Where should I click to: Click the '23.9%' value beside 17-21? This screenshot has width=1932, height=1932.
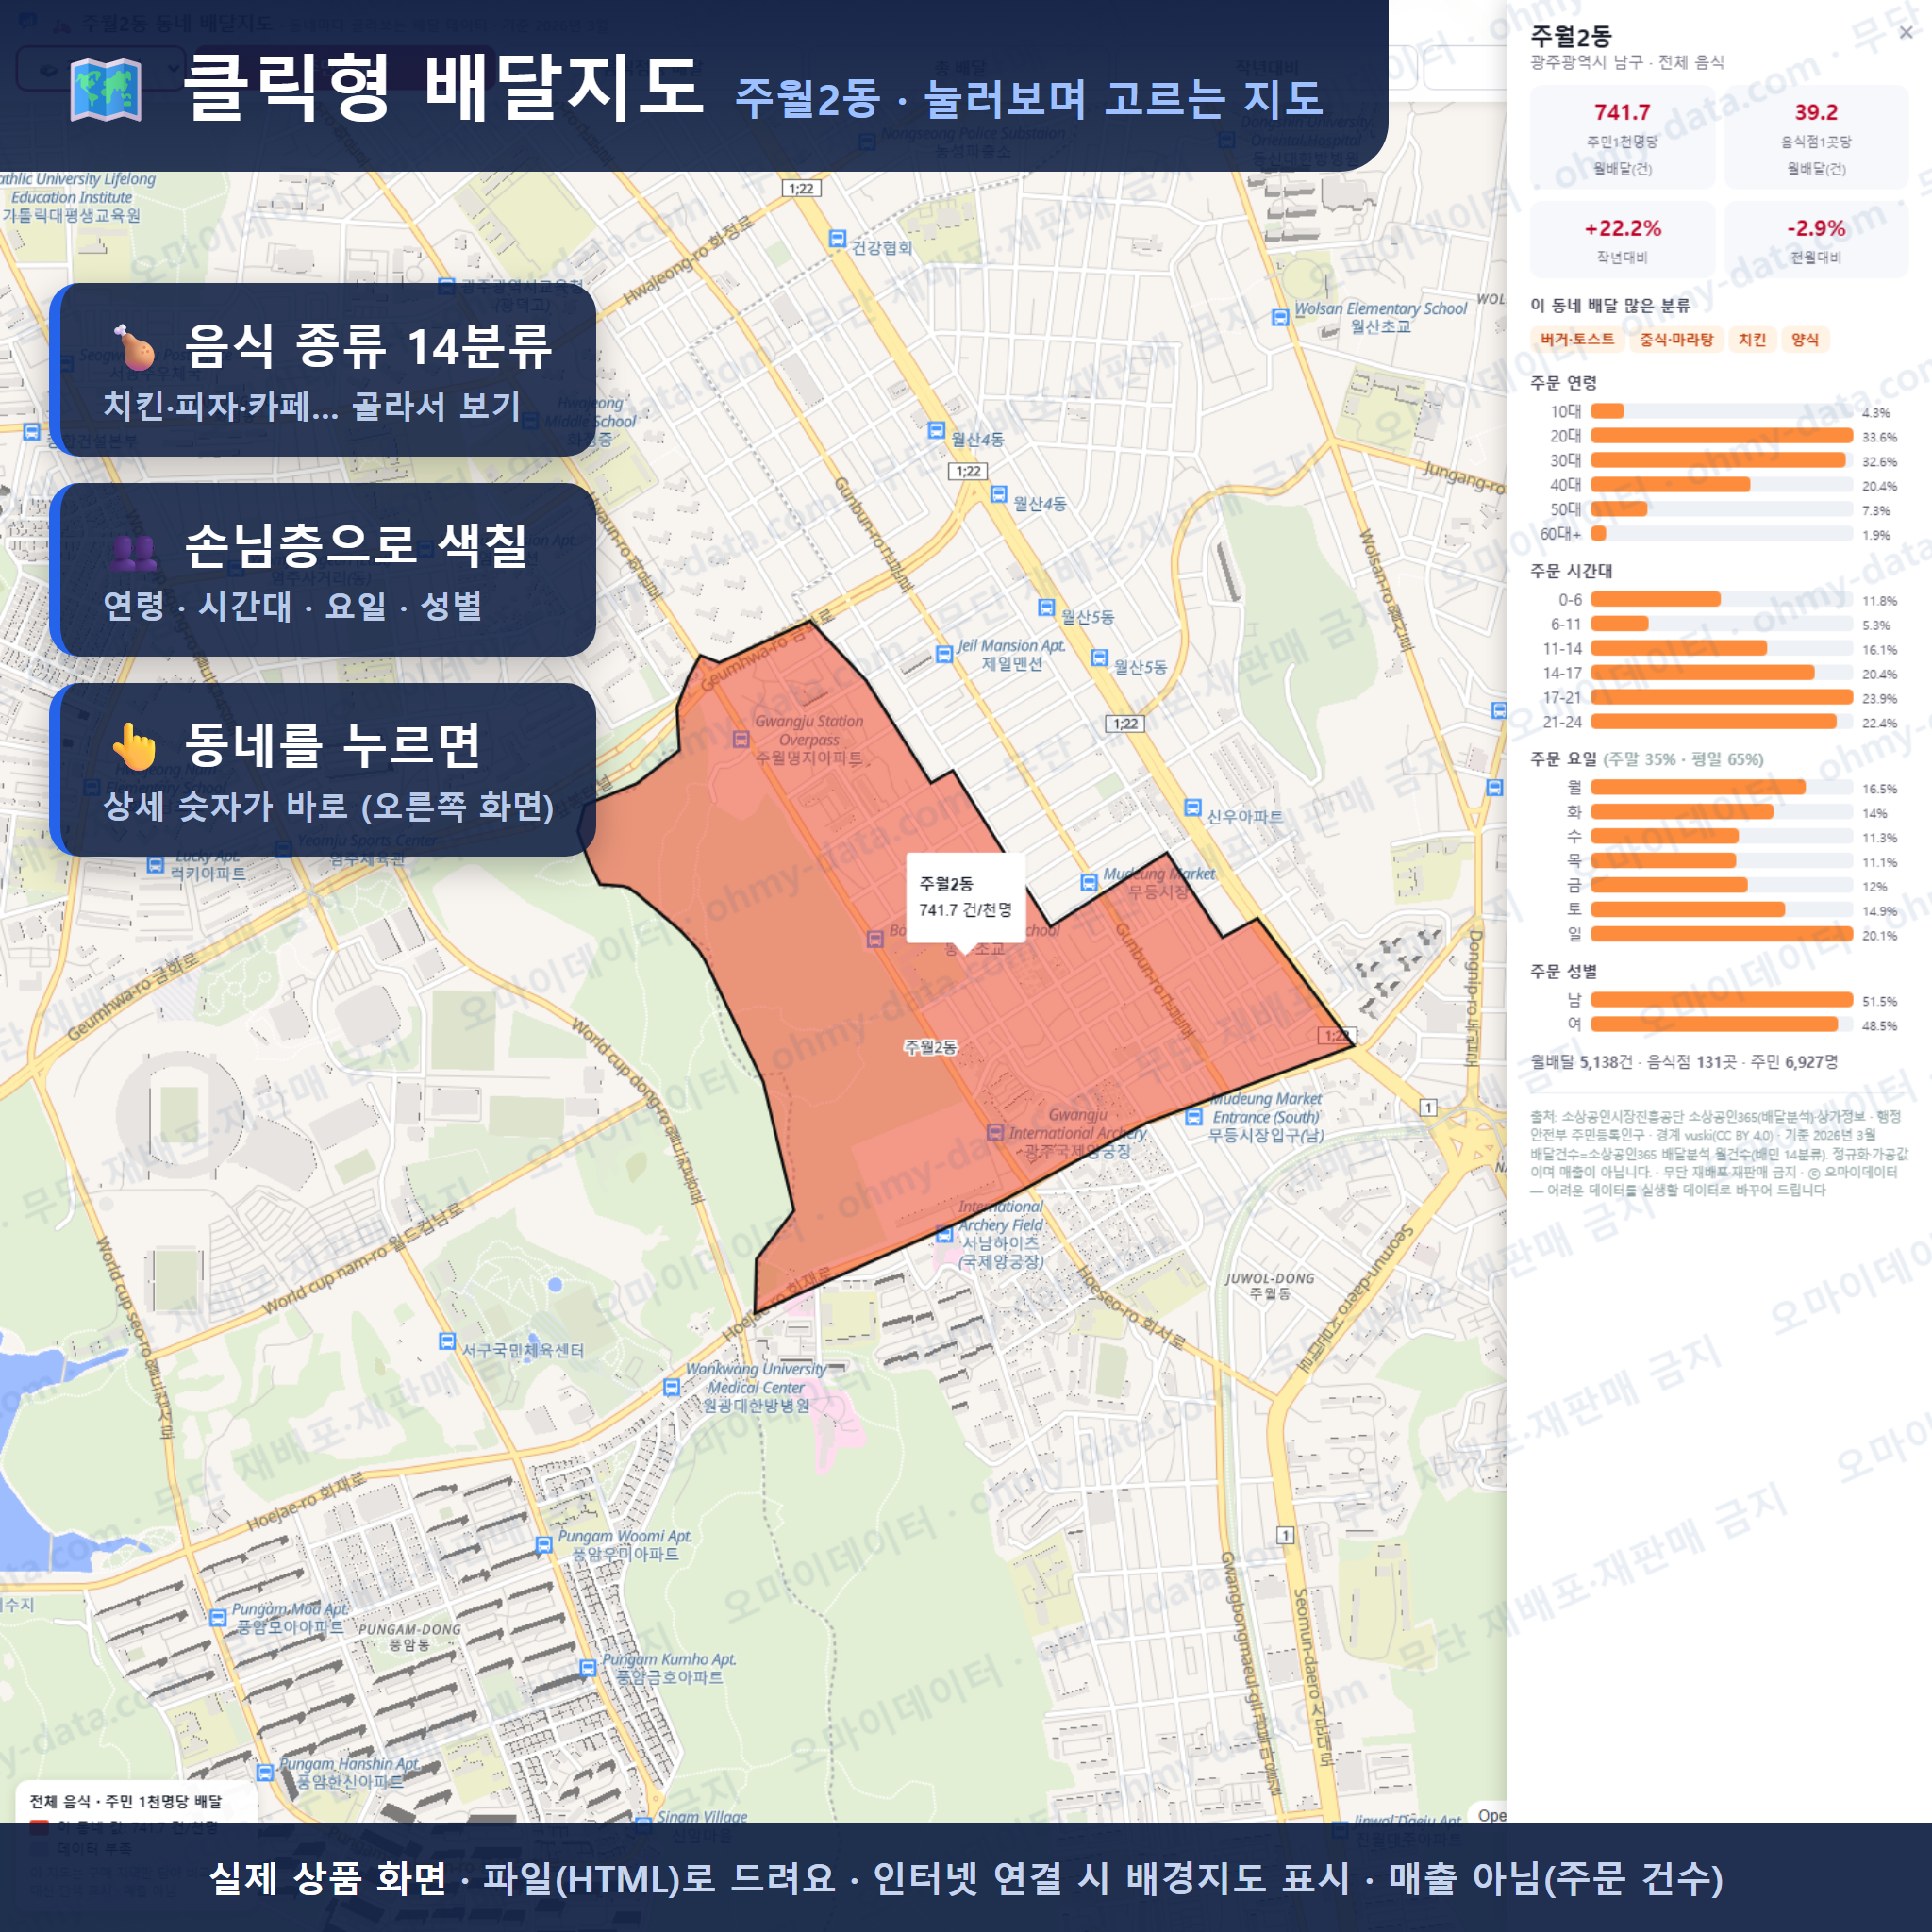coord(1879,698)
